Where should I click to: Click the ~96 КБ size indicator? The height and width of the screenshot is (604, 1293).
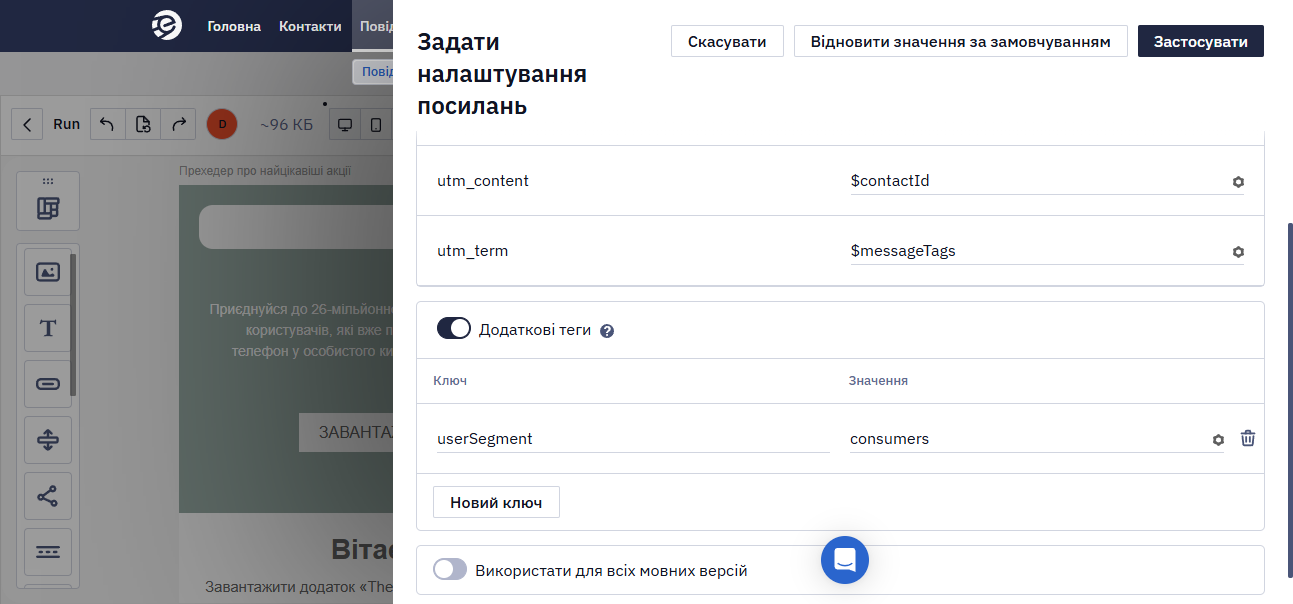tap(287, 125)
